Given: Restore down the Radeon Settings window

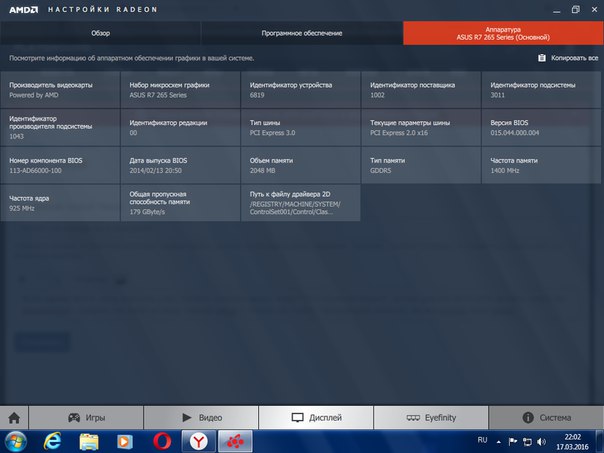Looking at the screenshot, I should tap(575, 10).
